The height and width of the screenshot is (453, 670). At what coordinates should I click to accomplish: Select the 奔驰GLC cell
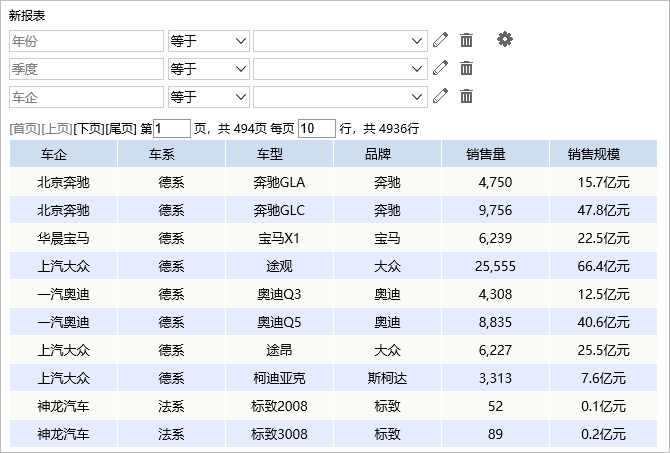[x=279, y=210]
